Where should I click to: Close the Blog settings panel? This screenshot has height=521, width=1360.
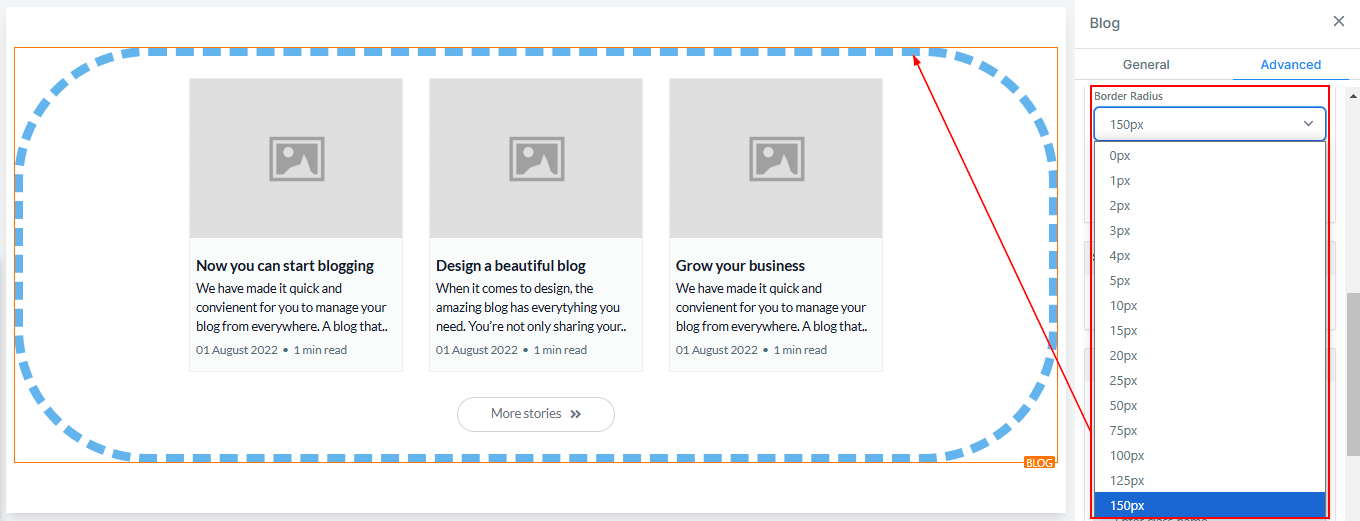pos(1339,21)
